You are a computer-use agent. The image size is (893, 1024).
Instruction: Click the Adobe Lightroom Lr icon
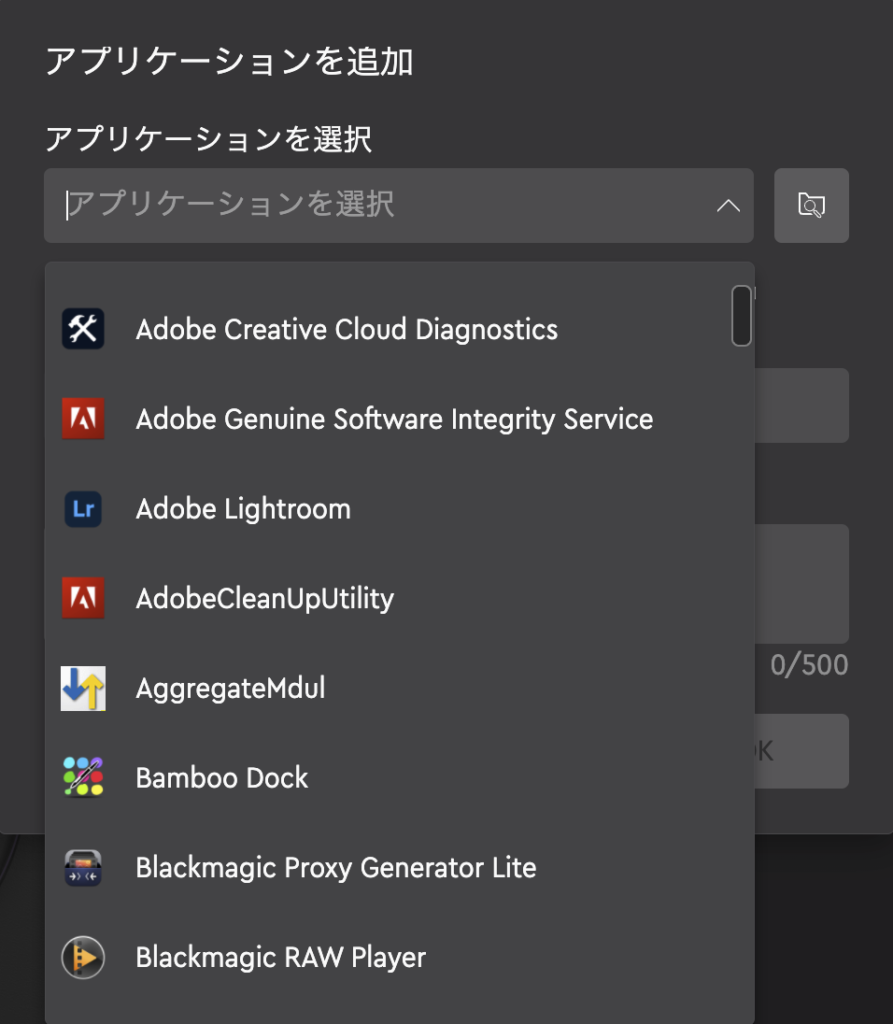(x=83, y=509)
